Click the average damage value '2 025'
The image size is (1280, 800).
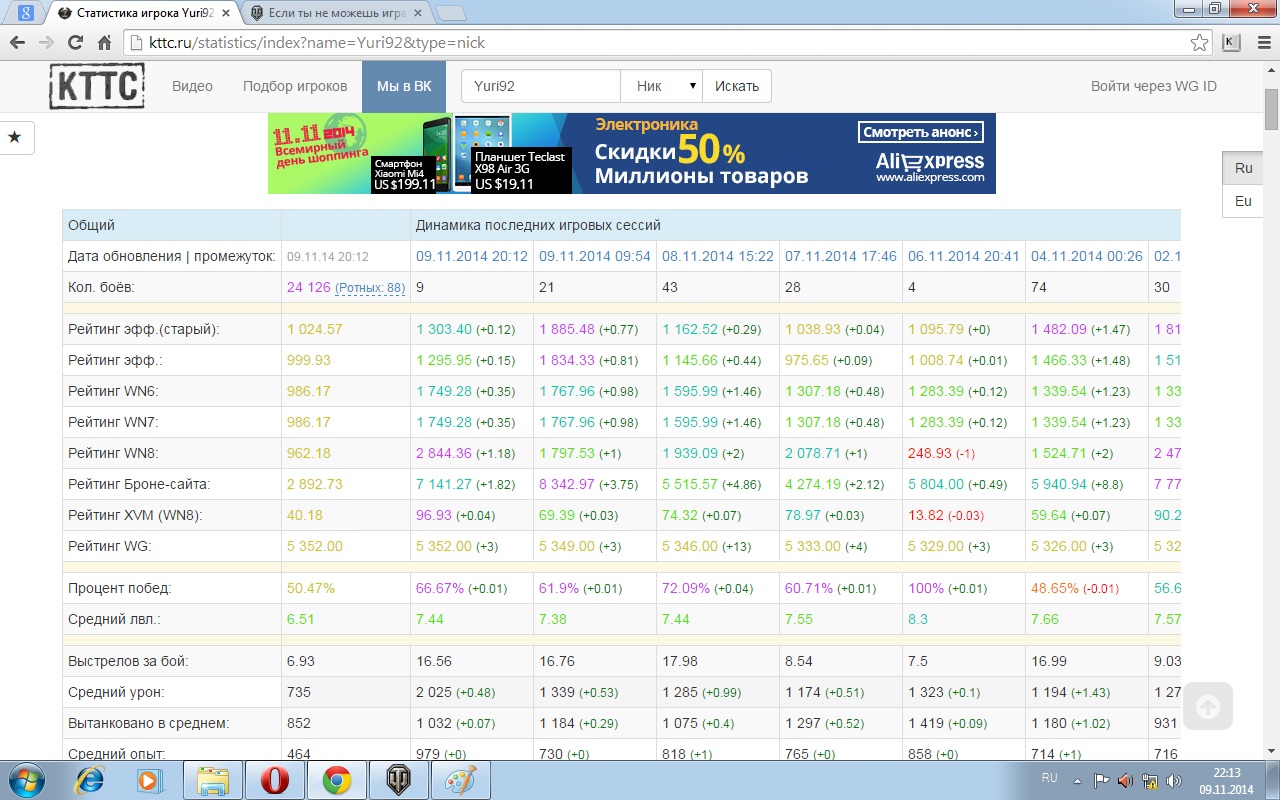pyautogui.click(x=434, y=692)
